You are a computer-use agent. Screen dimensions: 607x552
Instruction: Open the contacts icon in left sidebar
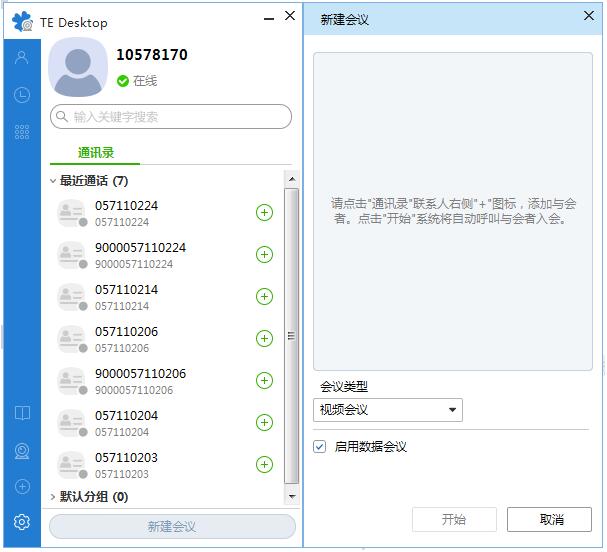21,58
